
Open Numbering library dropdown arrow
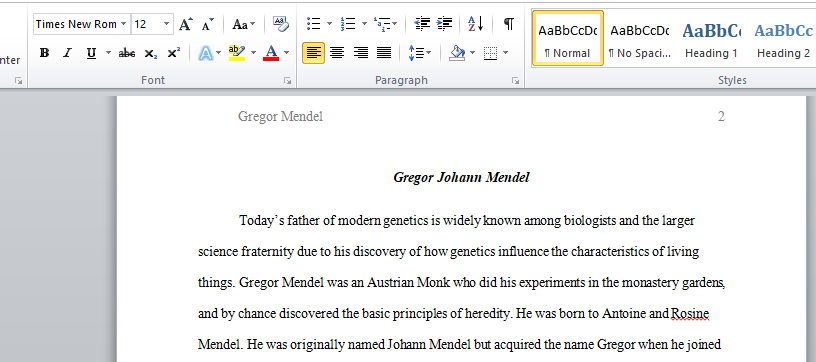point(364,24)
